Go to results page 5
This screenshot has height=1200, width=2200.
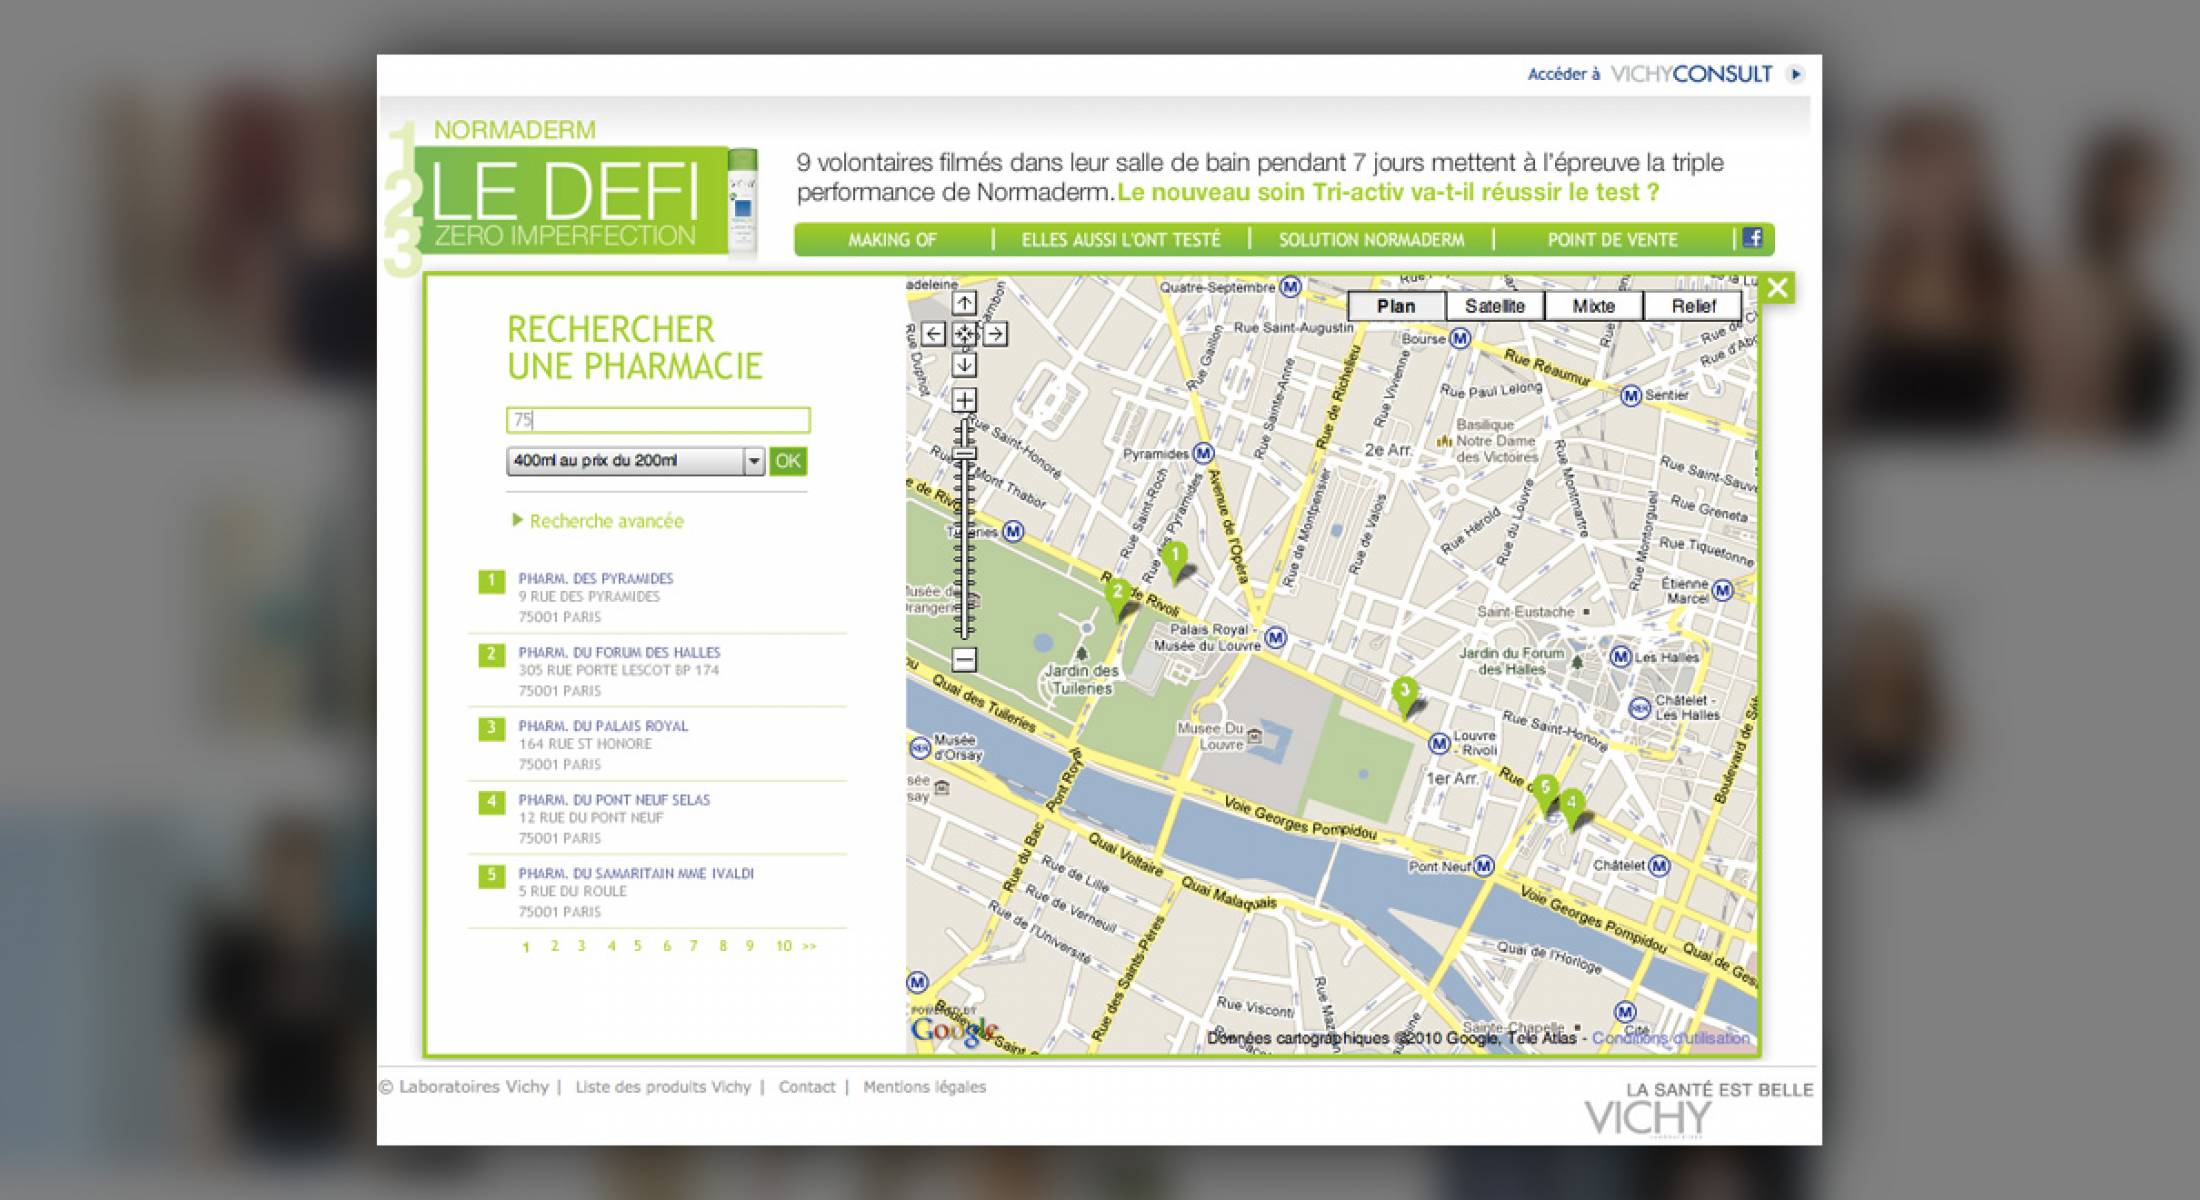tap(637, 946)
